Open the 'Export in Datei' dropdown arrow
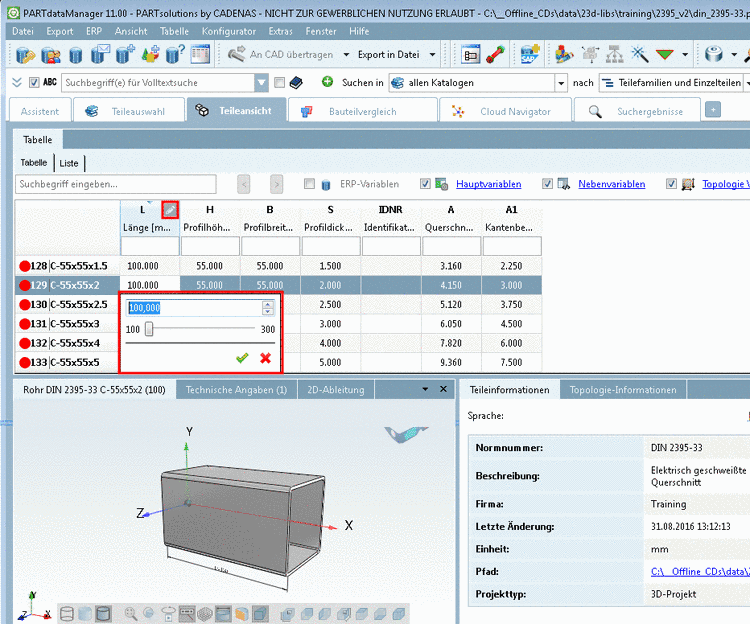The height and width of the screenshot is (624, 750). 432,55
